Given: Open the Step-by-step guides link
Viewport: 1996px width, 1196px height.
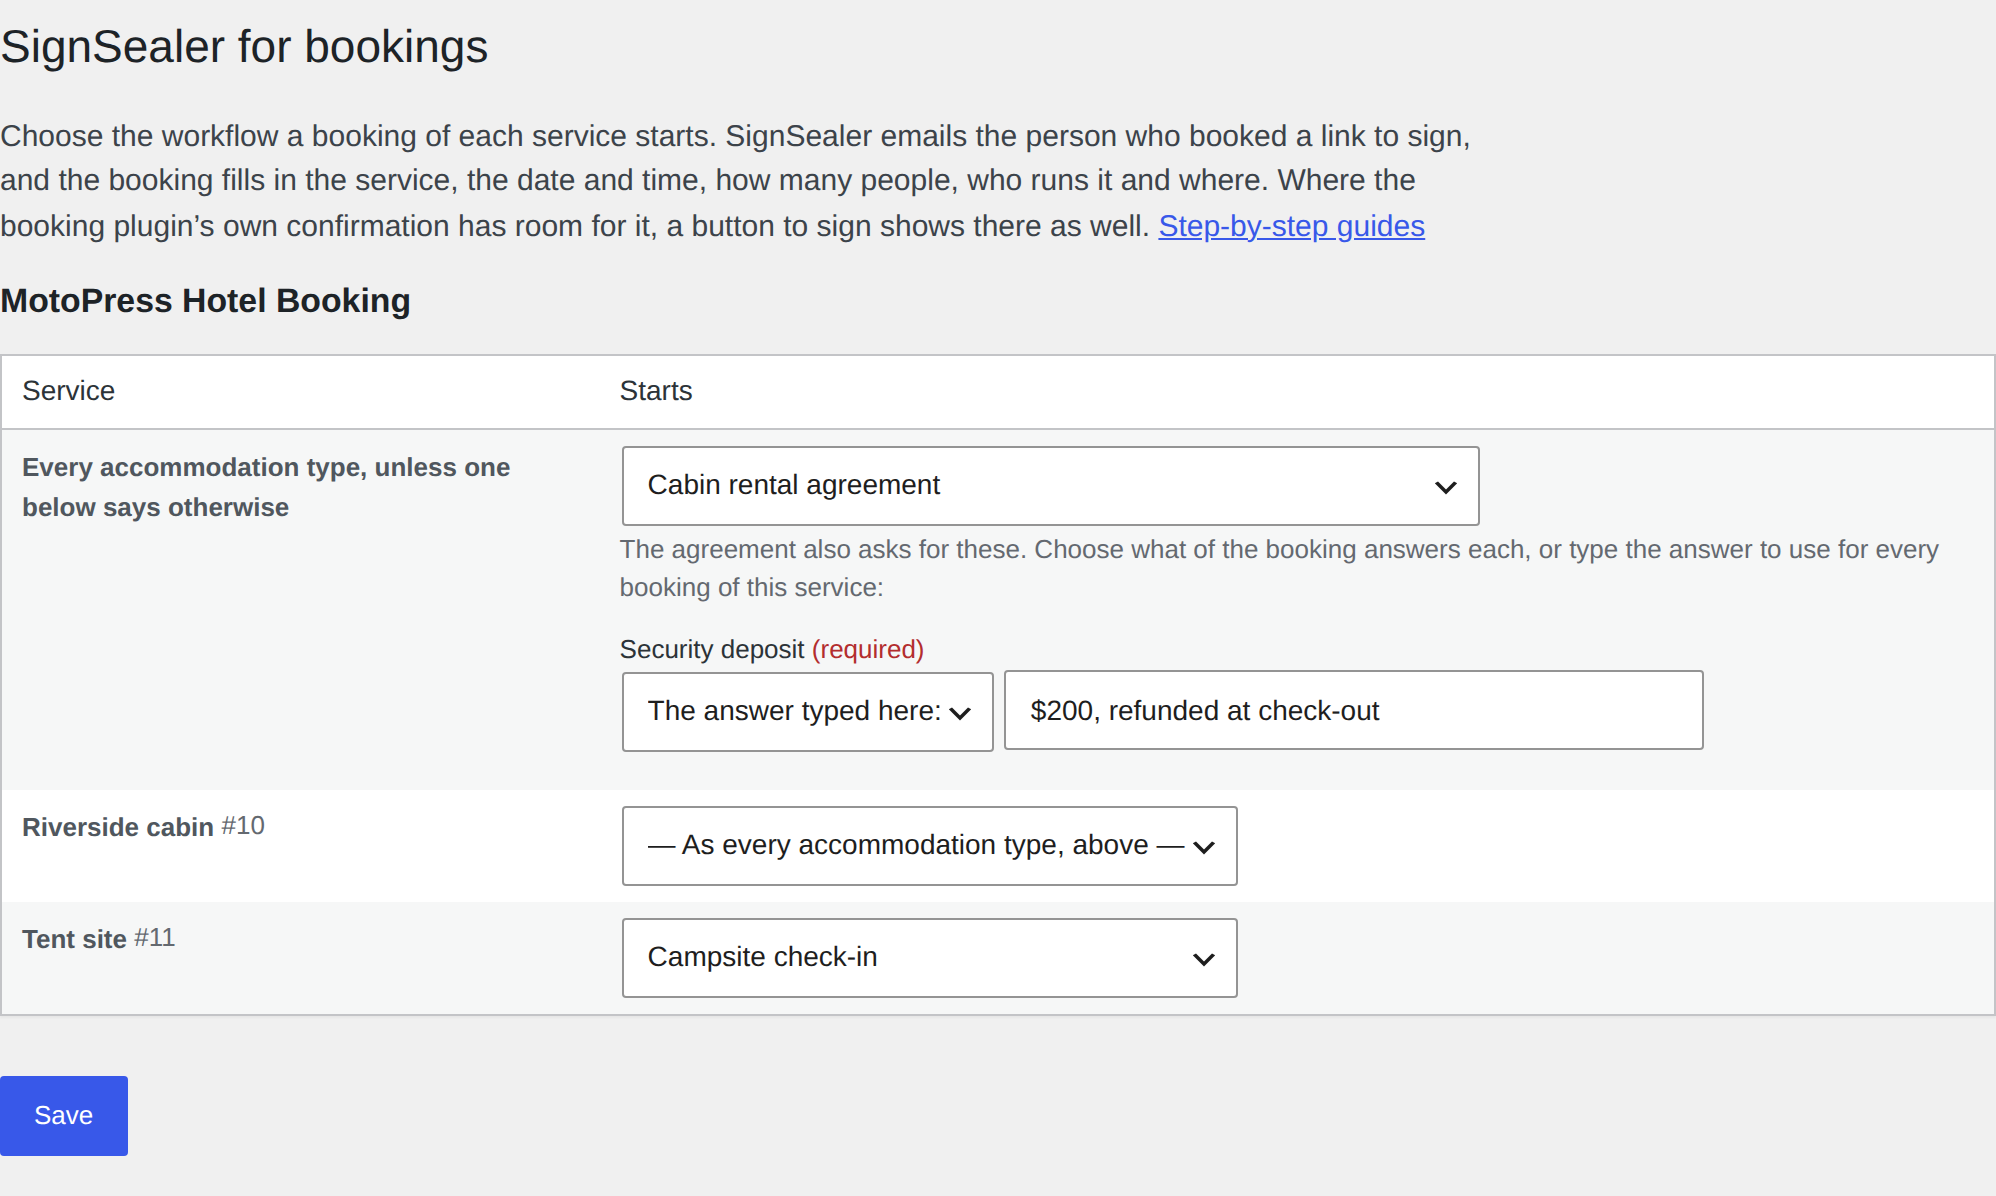Looking at the screenshot, I should point(1291,226).
